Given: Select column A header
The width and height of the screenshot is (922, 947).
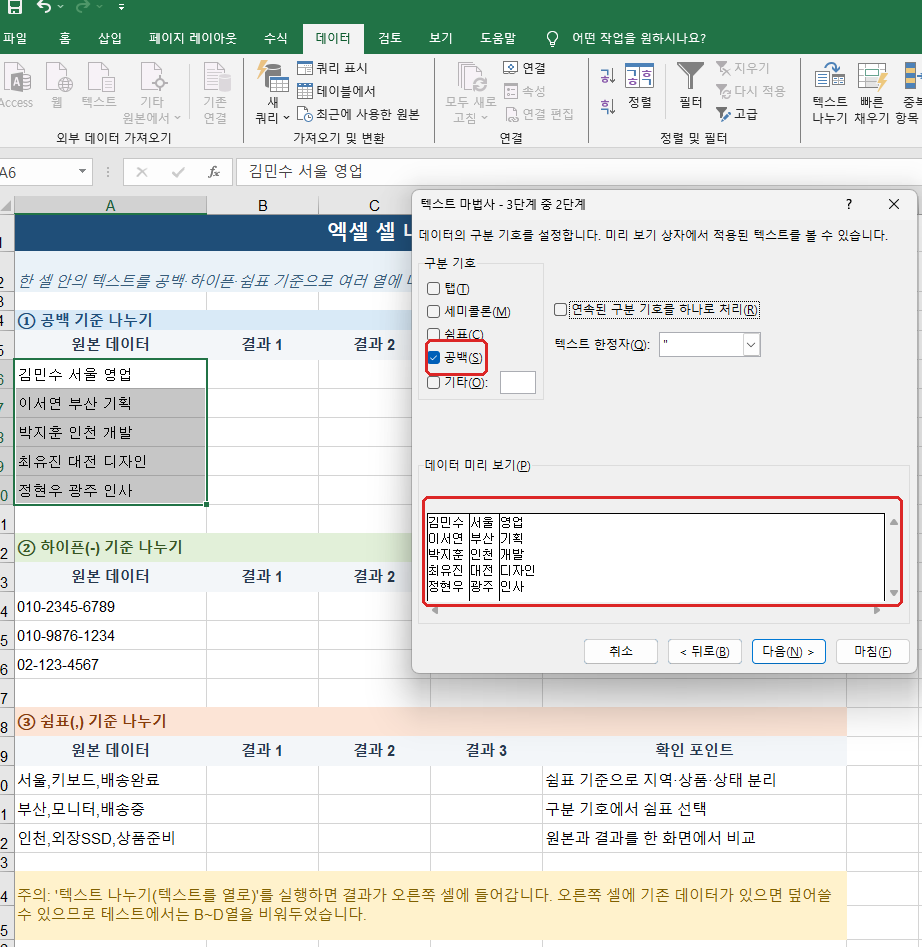Looking at the screenshot, I should pyautogui.click(x=110, y=205).
